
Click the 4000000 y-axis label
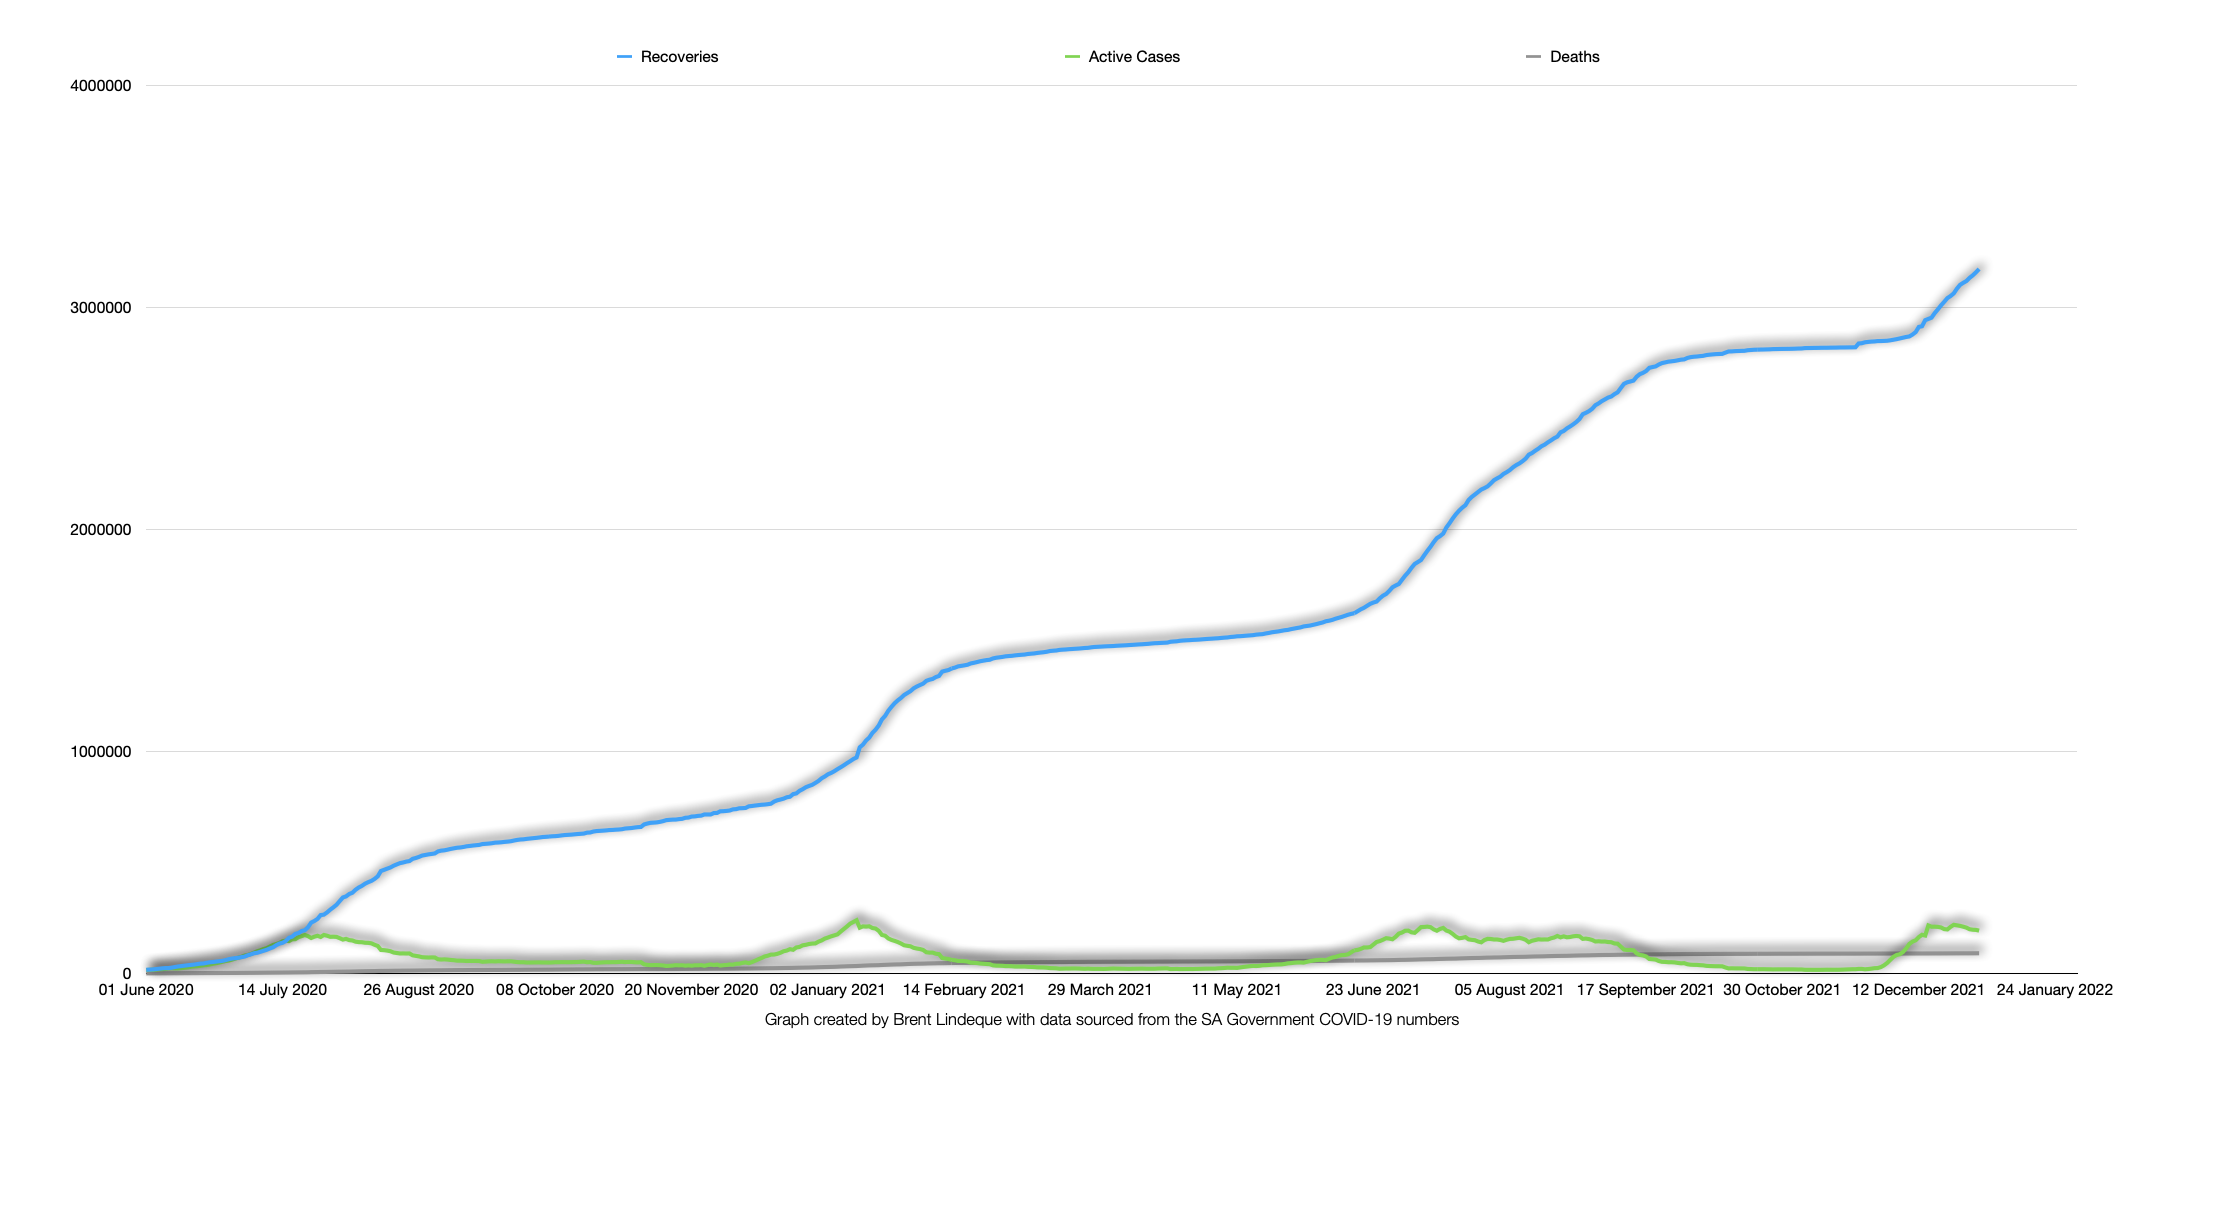coord(100,86)
